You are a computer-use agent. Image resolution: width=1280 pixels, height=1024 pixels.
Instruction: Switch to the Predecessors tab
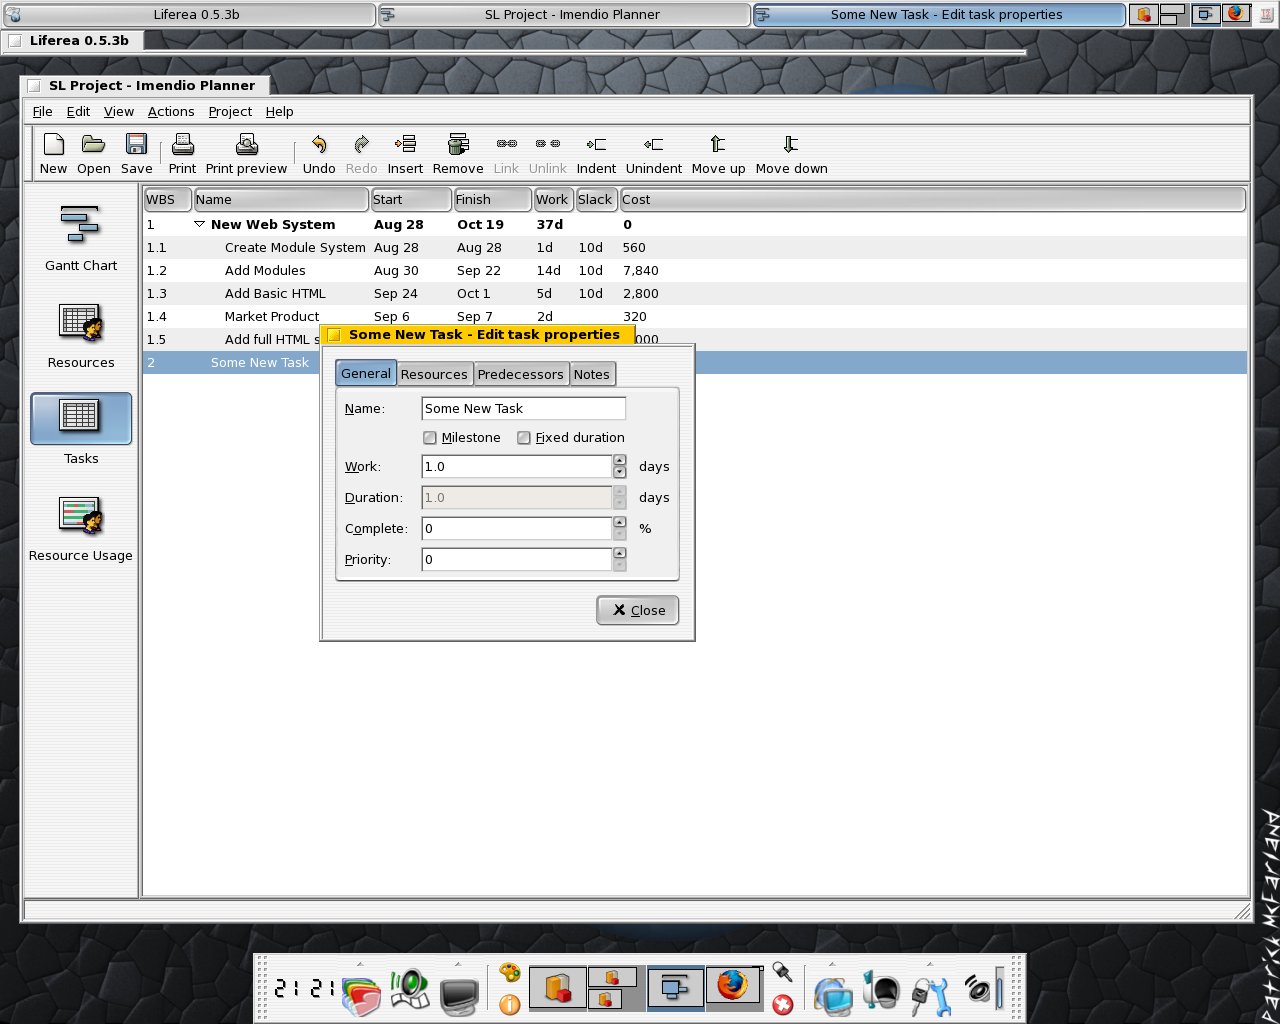coord(520,374)
